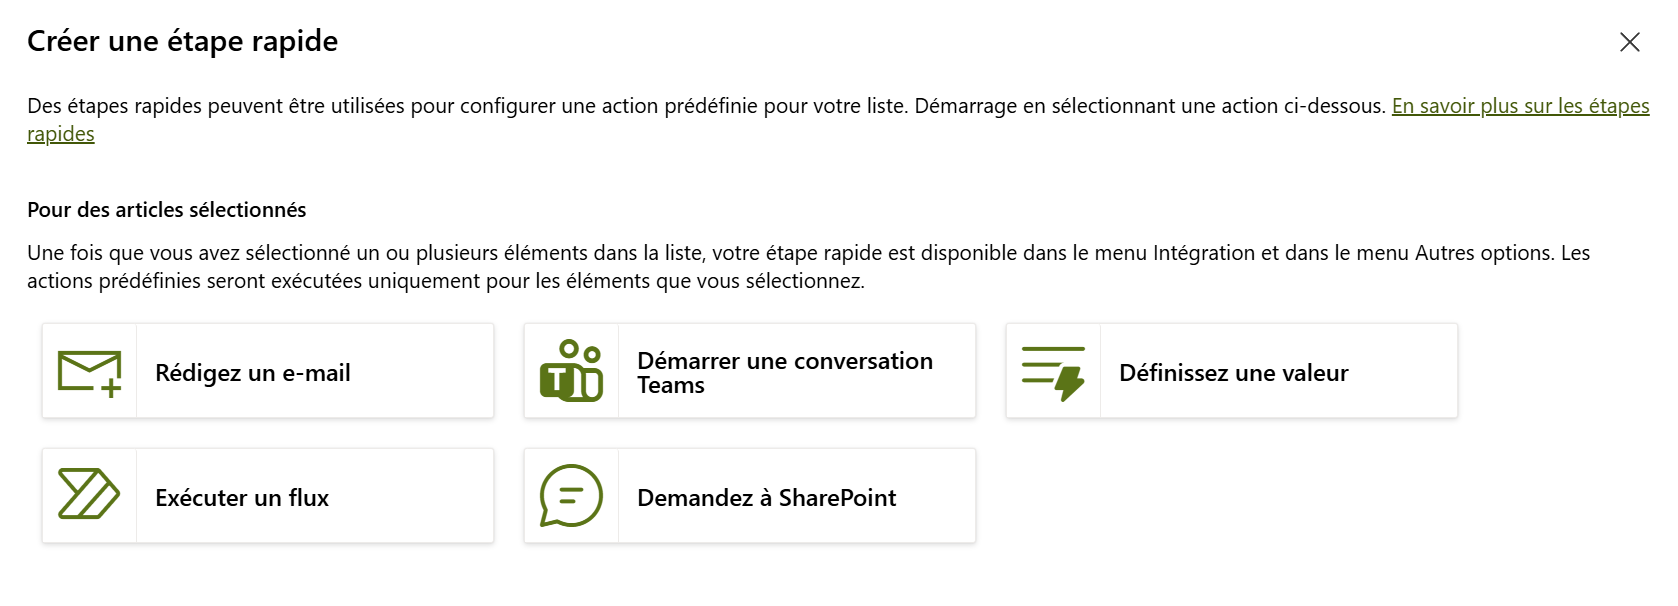1678x606 pixels.
Task: Click the line starting "actions prédéfinies seront exécutées"
Action: click(x=445, y=281)
